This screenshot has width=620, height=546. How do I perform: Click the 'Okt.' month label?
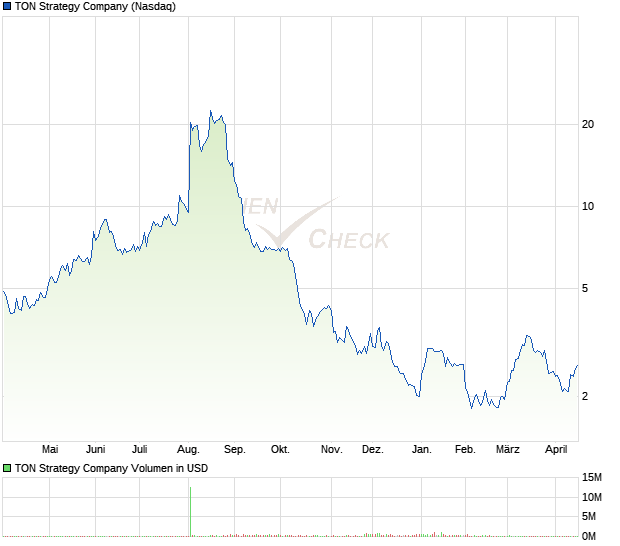pyautogui.click(x=280, y=449)
